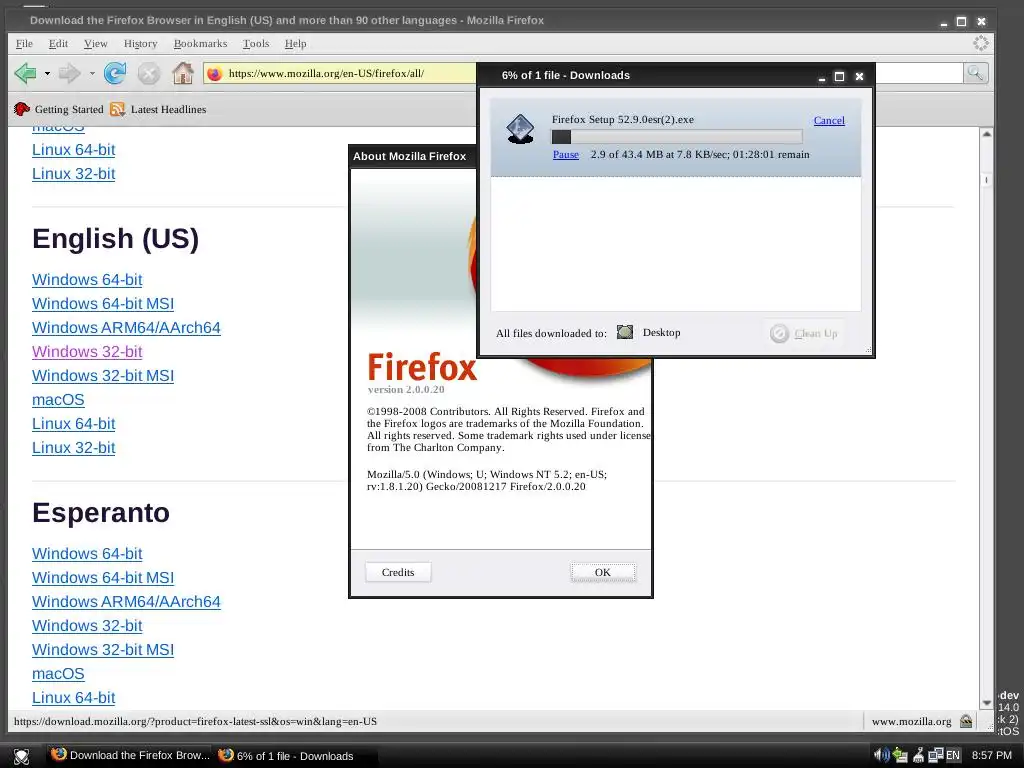Click the security lock icon in status bar
This screenshot has width=1024, height=768.
click(x=967, y=721)
